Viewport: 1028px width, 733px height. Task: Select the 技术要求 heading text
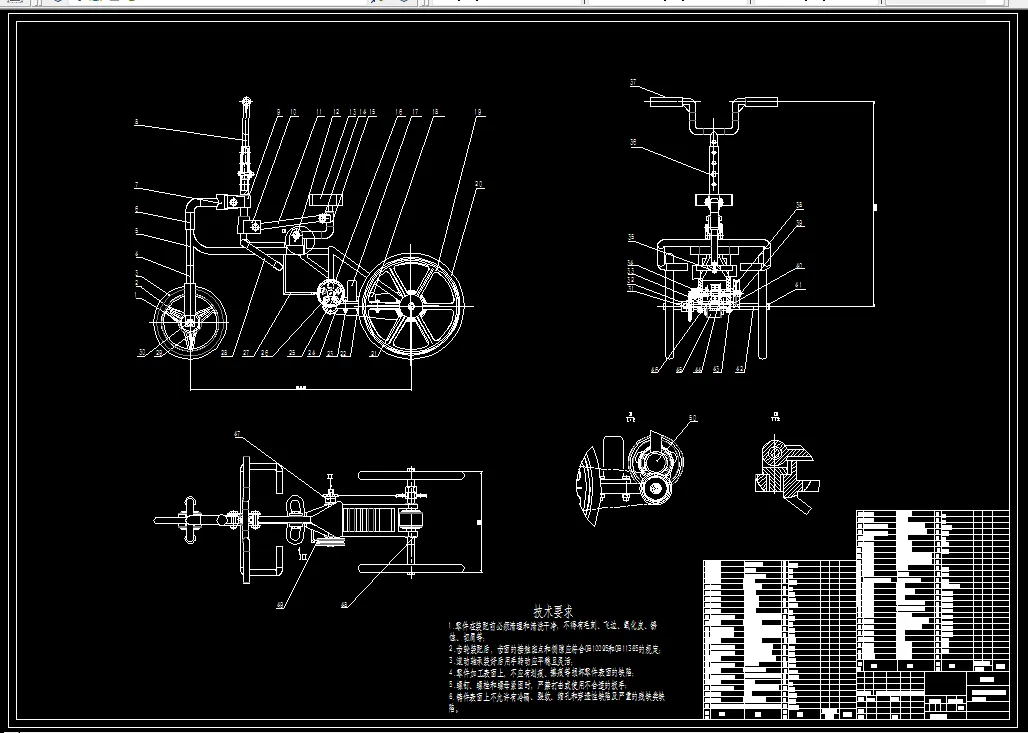click(553, 612)
